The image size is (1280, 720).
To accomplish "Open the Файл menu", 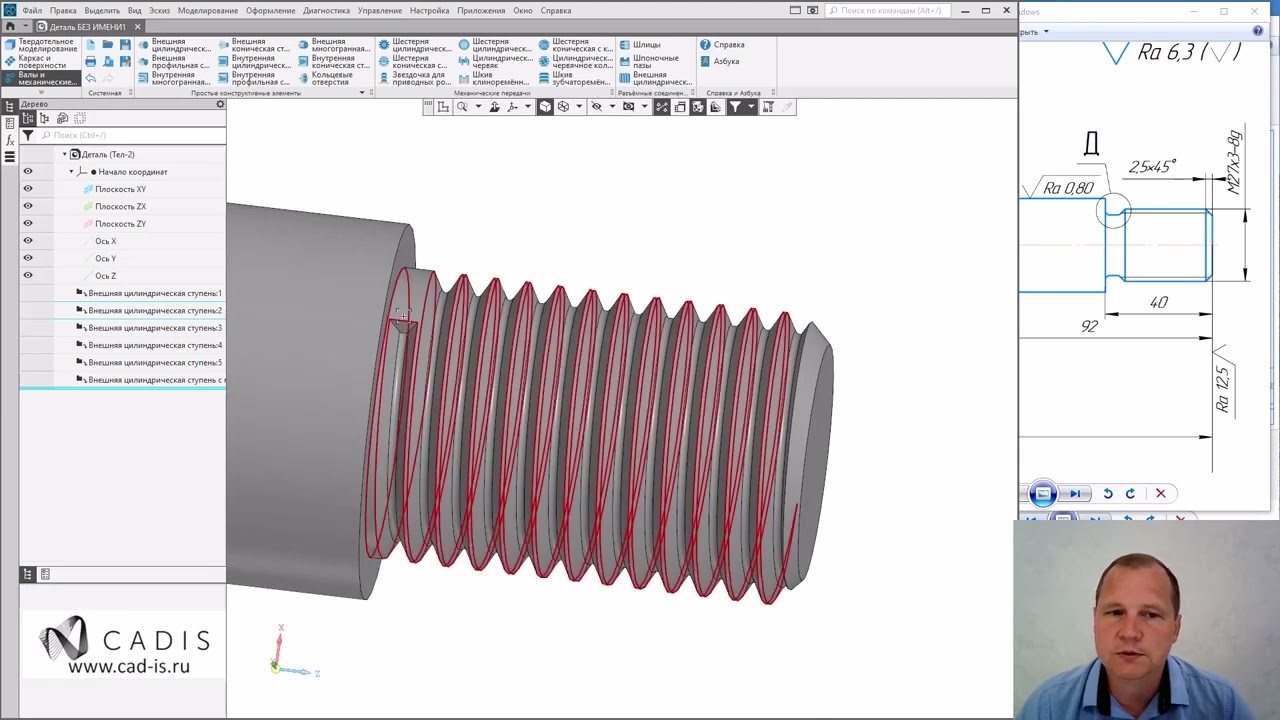I will (32, 10).
